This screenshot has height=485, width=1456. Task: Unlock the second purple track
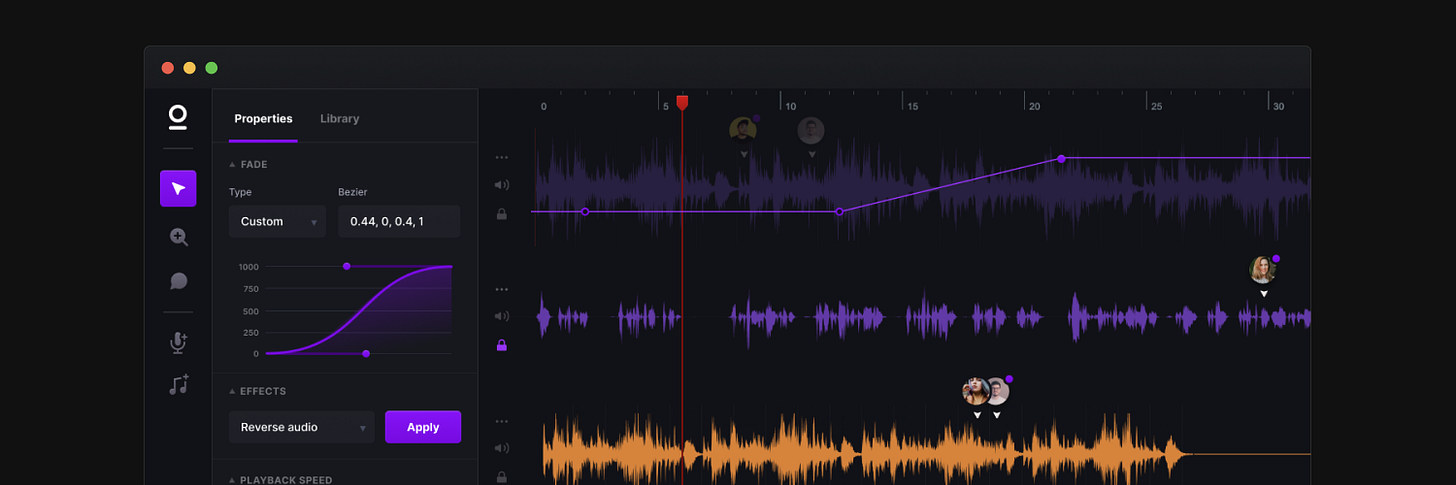[x=501, y=345]
